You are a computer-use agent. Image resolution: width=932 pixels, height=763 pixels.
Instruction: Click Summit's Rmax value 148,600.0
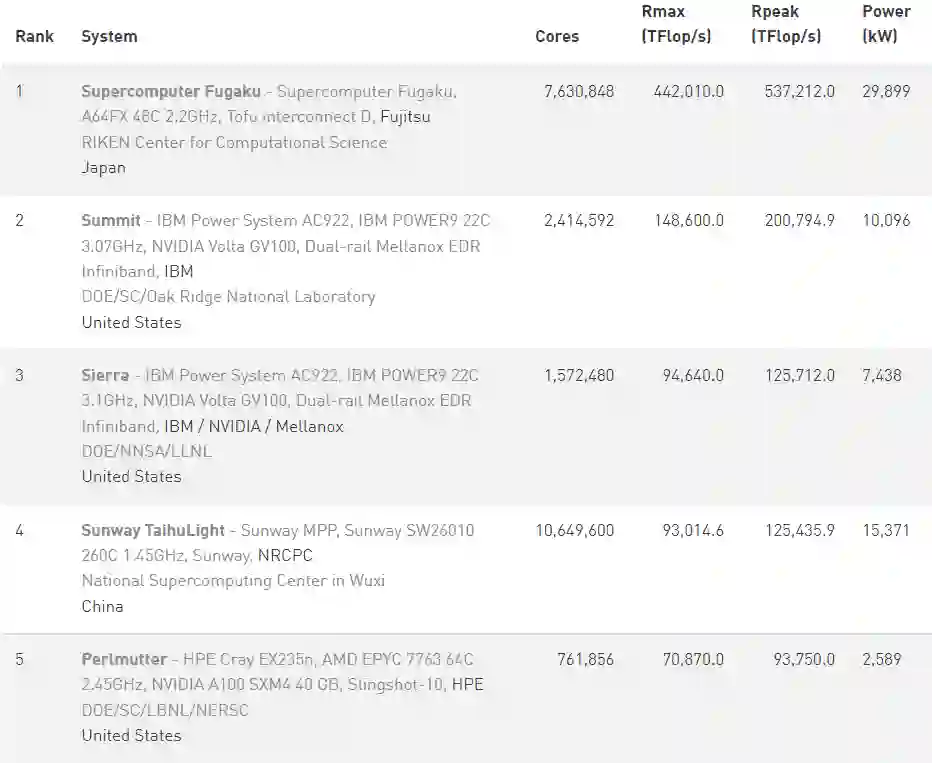click(689, 220)
